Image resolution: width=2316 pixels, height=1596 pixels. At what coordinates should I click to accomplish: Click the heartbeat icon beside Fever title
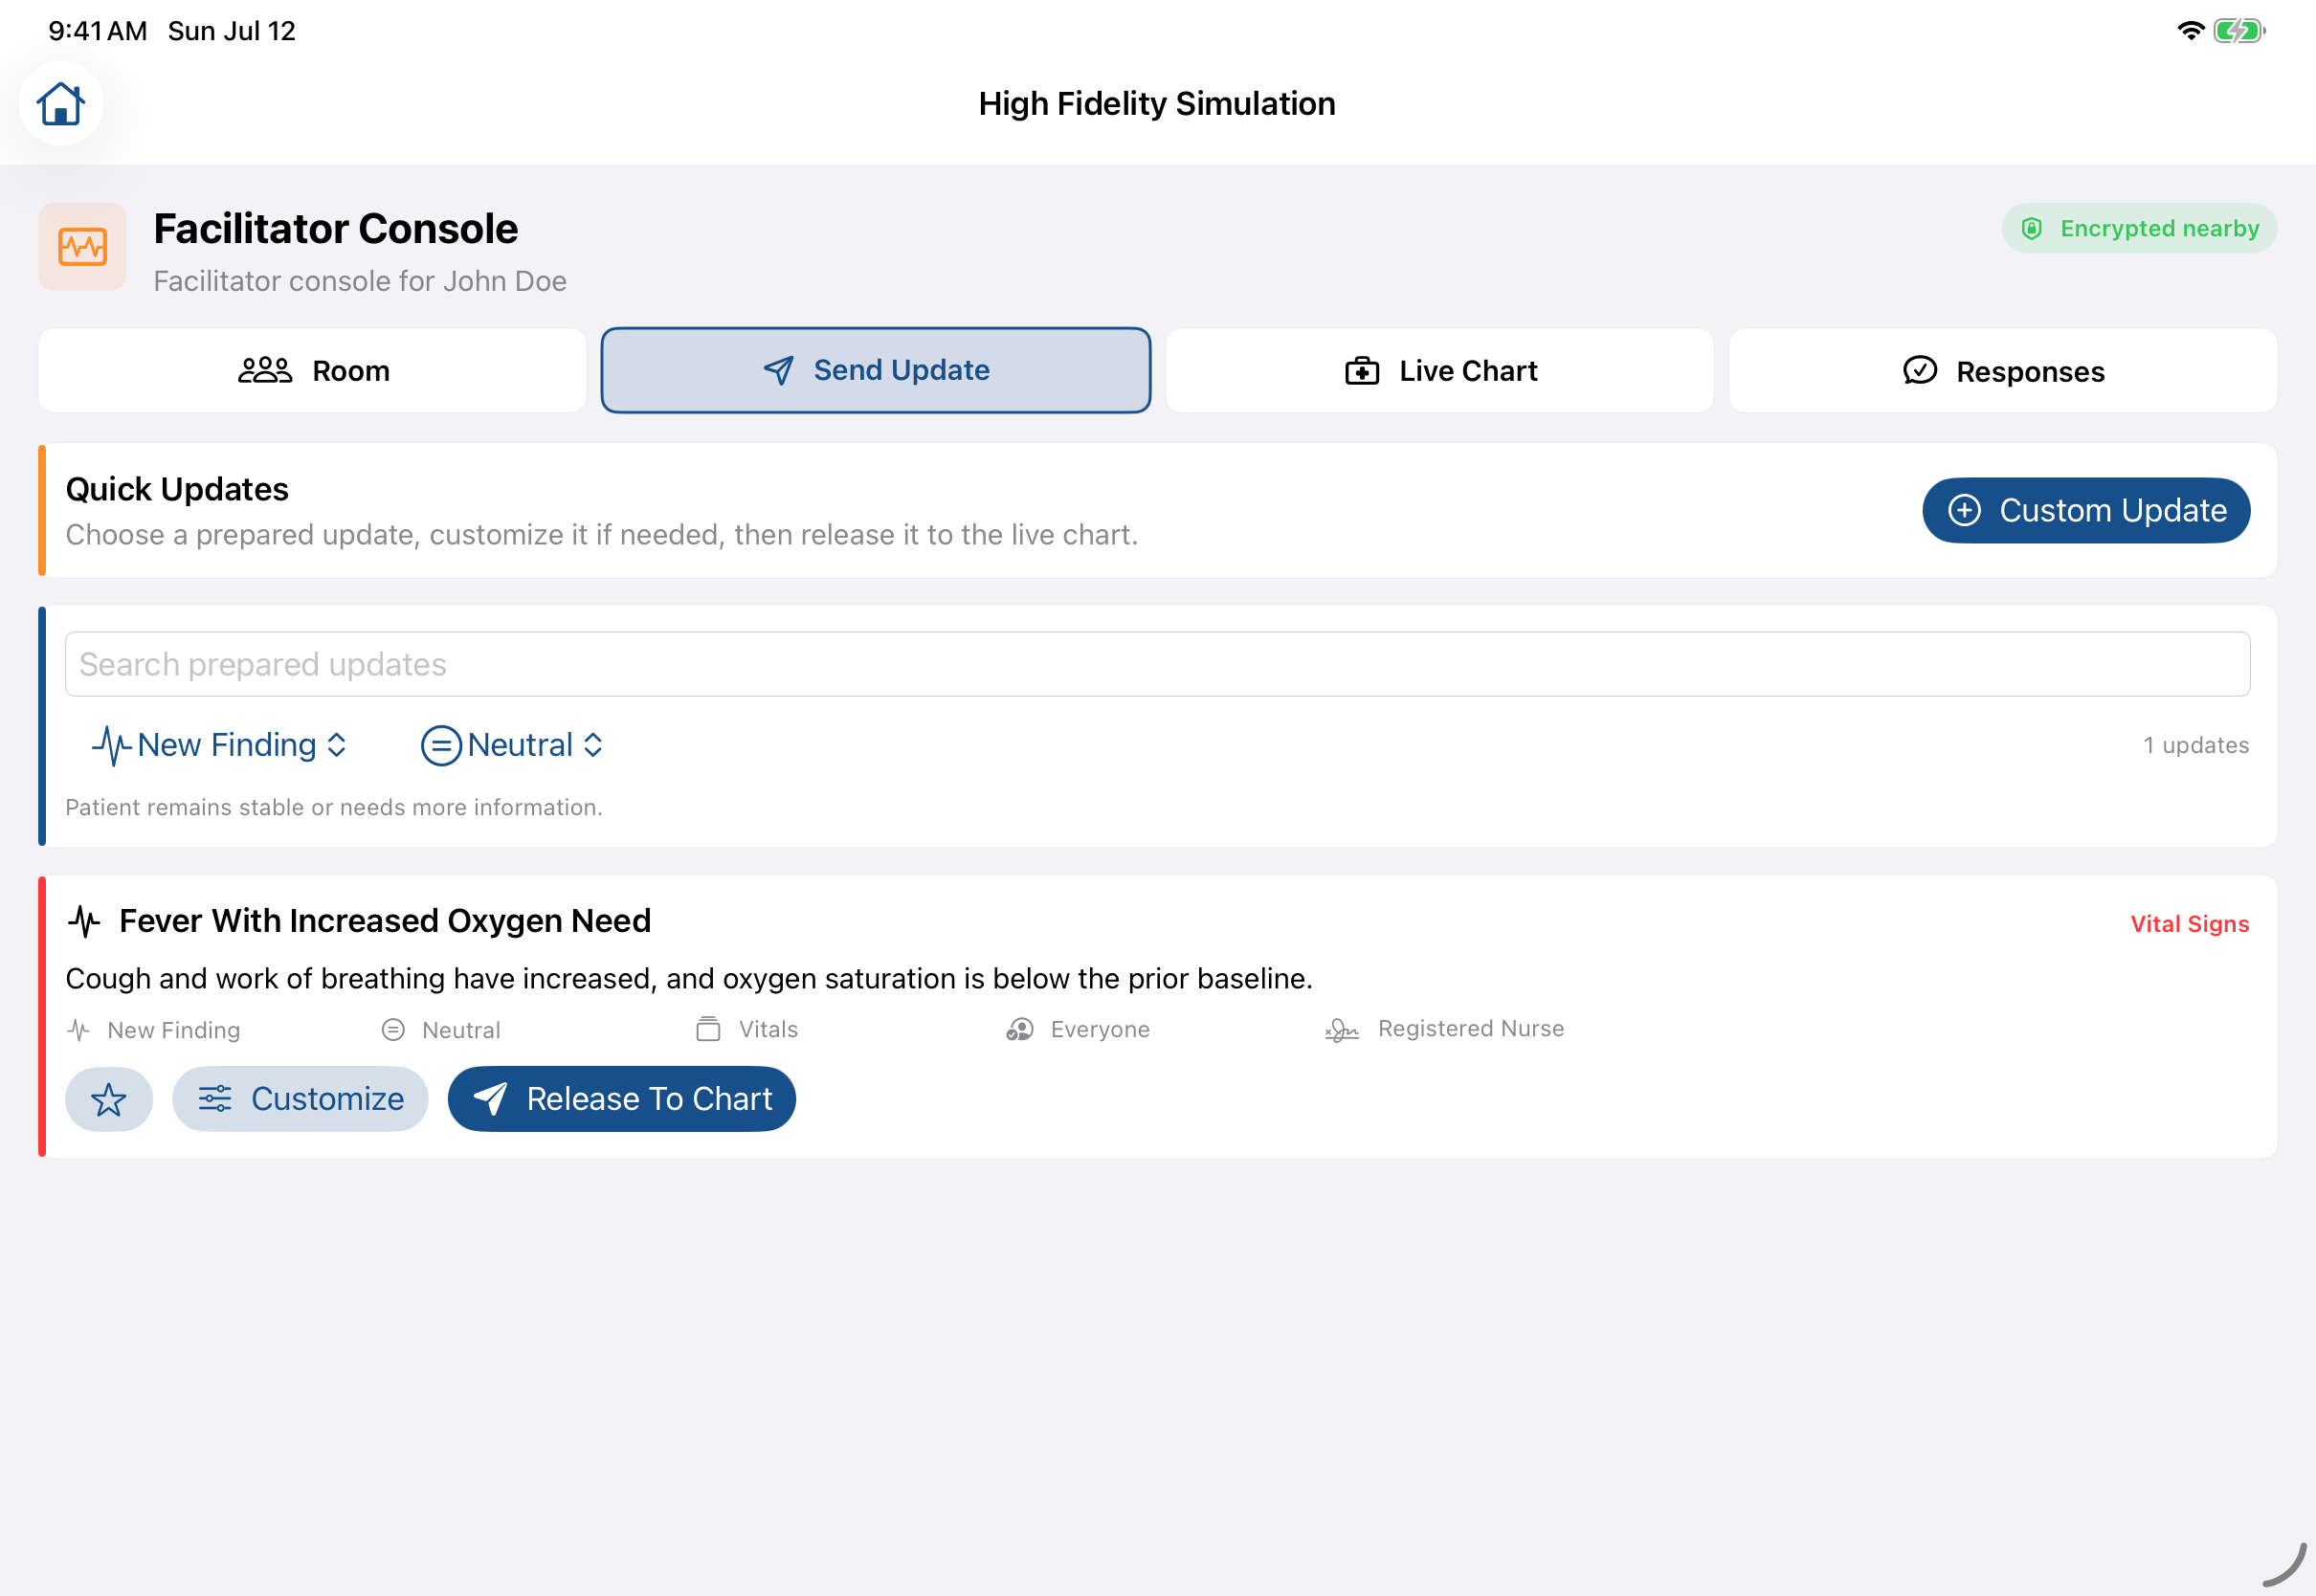[86, 921]
